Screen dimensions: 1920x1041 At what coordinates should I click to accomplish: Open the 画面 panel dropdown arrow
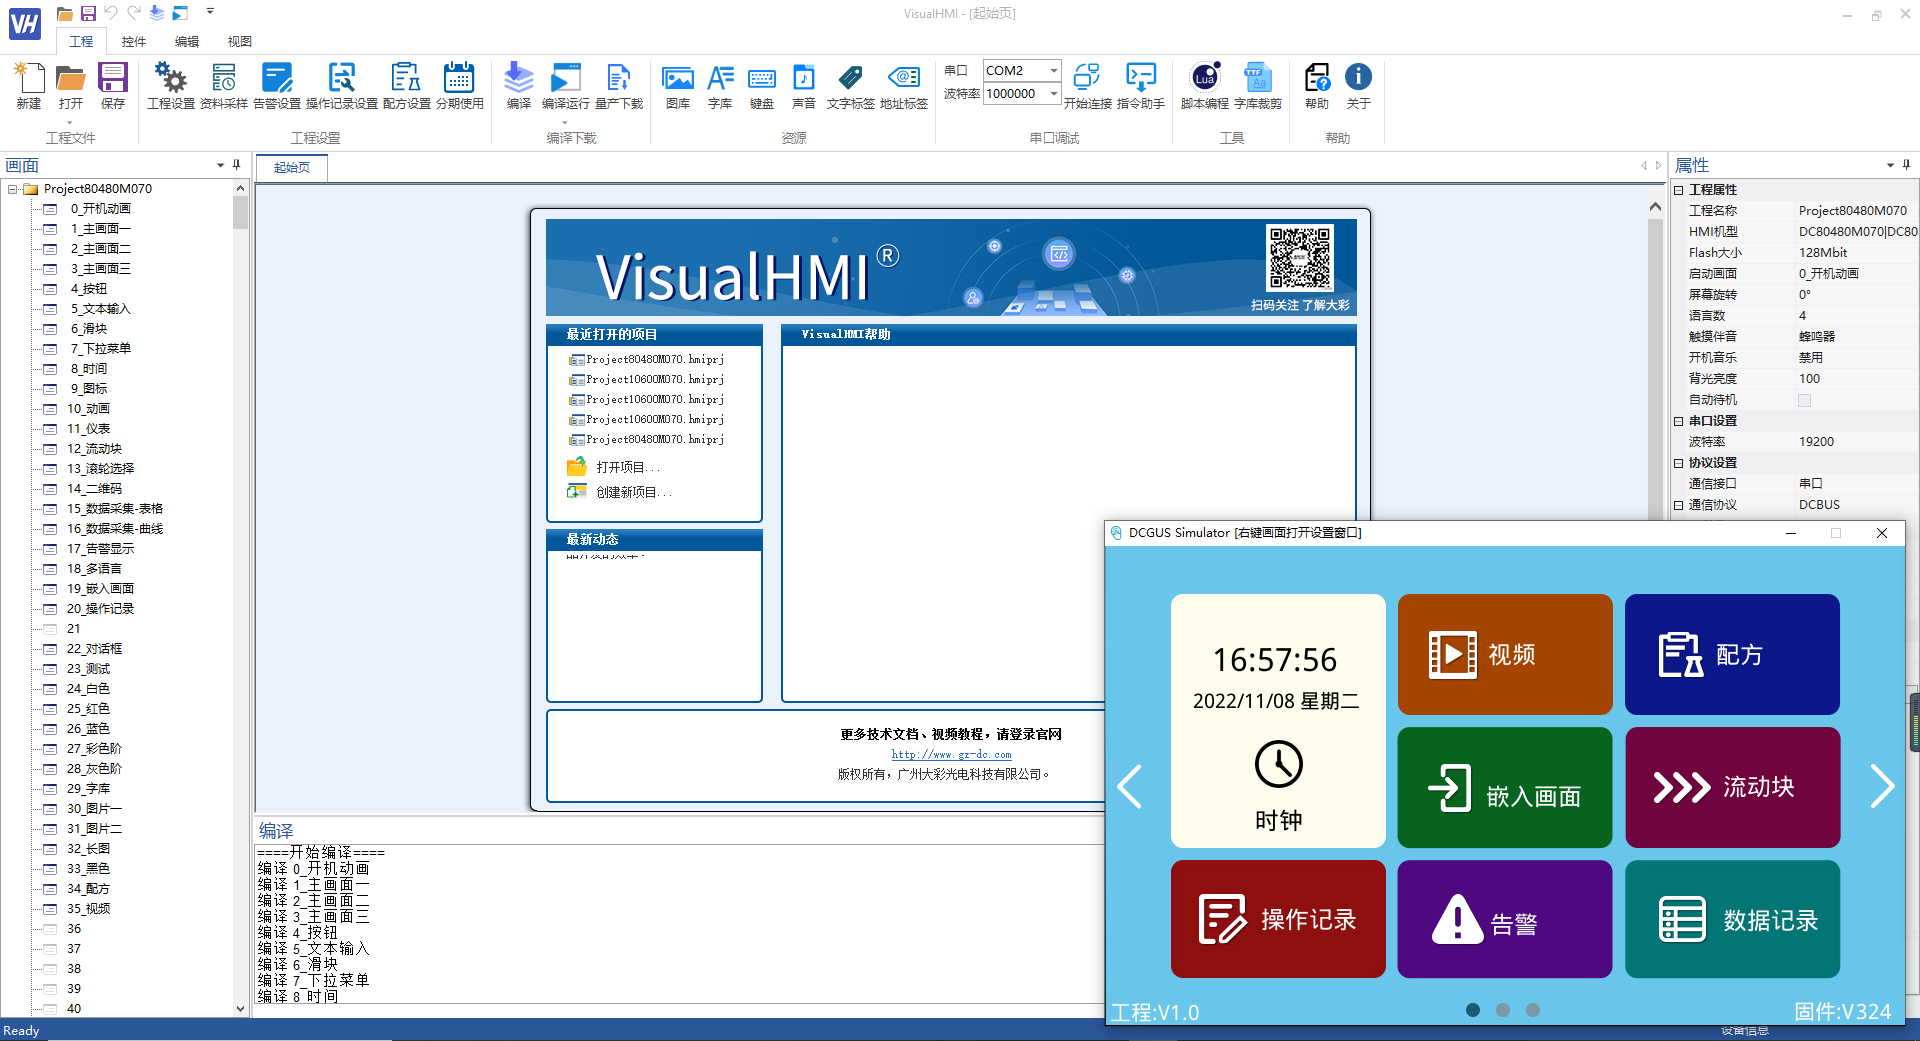tap(220, 165)
